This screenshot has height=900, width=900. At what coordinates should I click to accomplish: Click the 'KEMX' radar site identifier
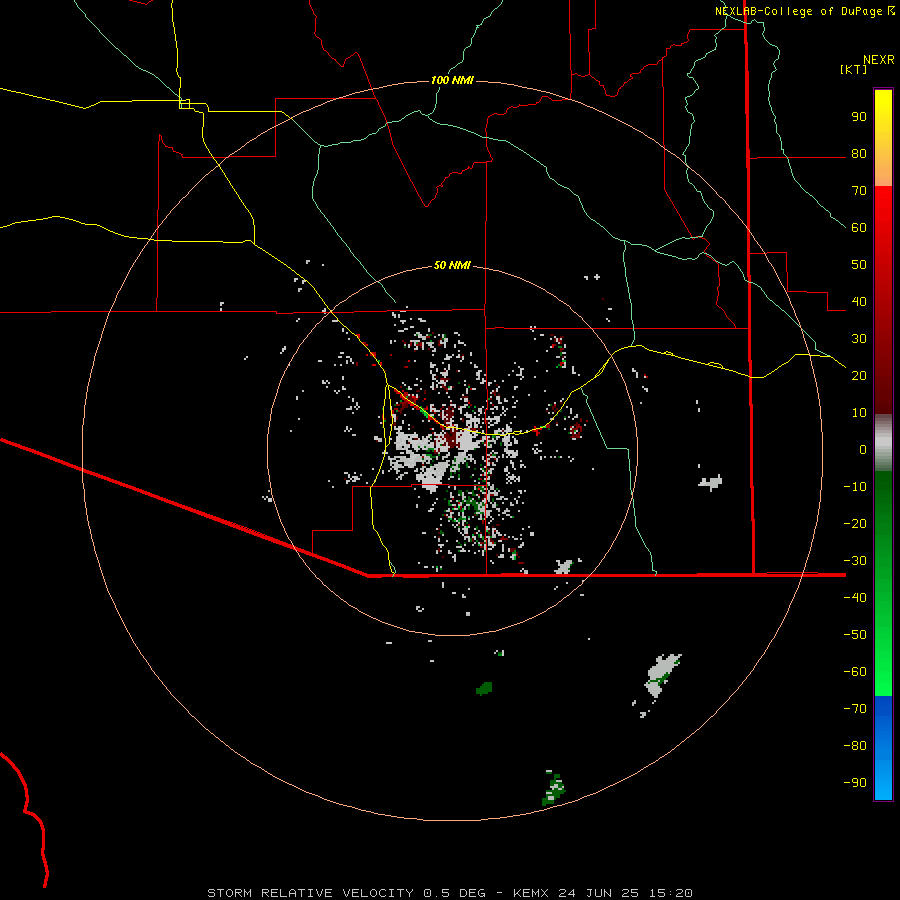pyautogui.click(x=531, y=893)
